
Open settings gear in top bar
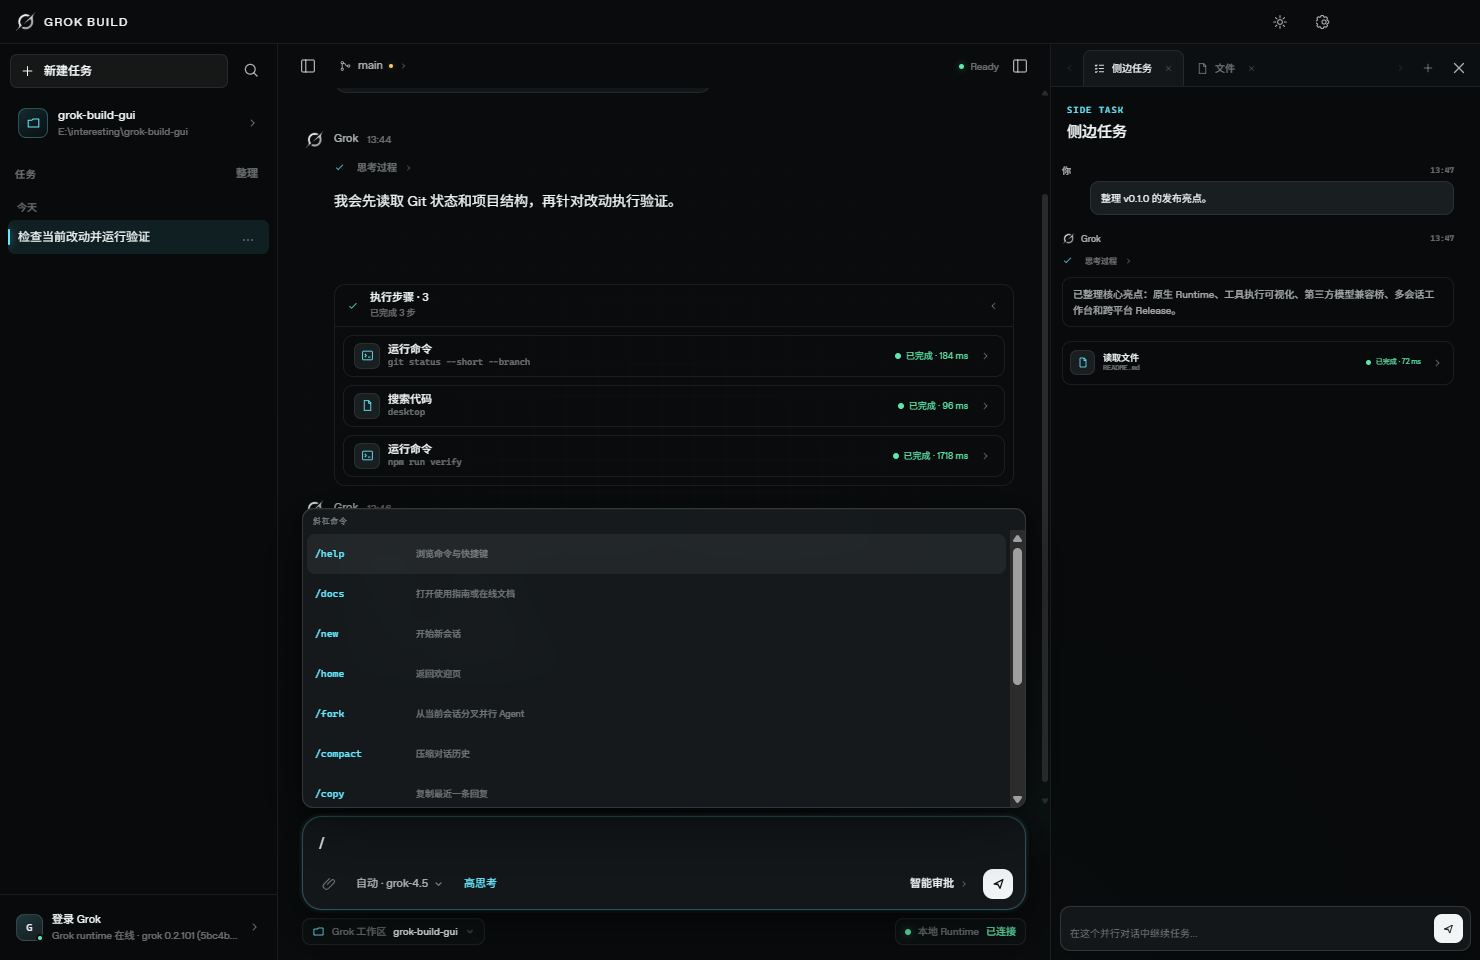[1322, 22]
